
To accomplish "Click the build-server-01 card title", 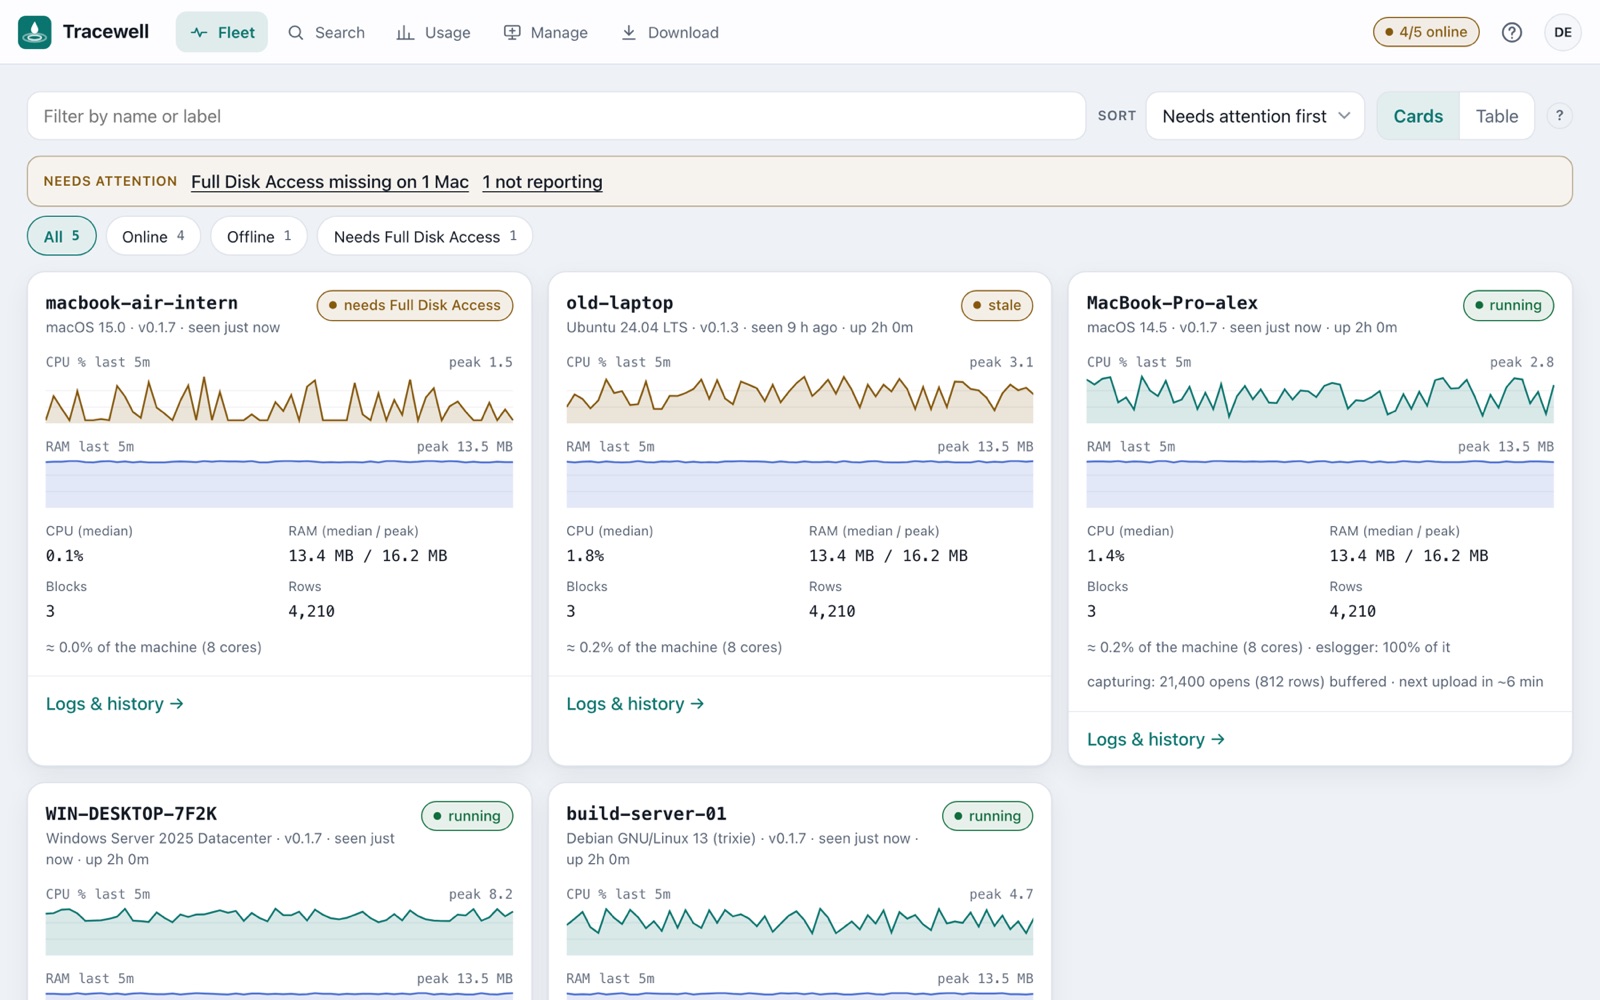I will [646, 814].
